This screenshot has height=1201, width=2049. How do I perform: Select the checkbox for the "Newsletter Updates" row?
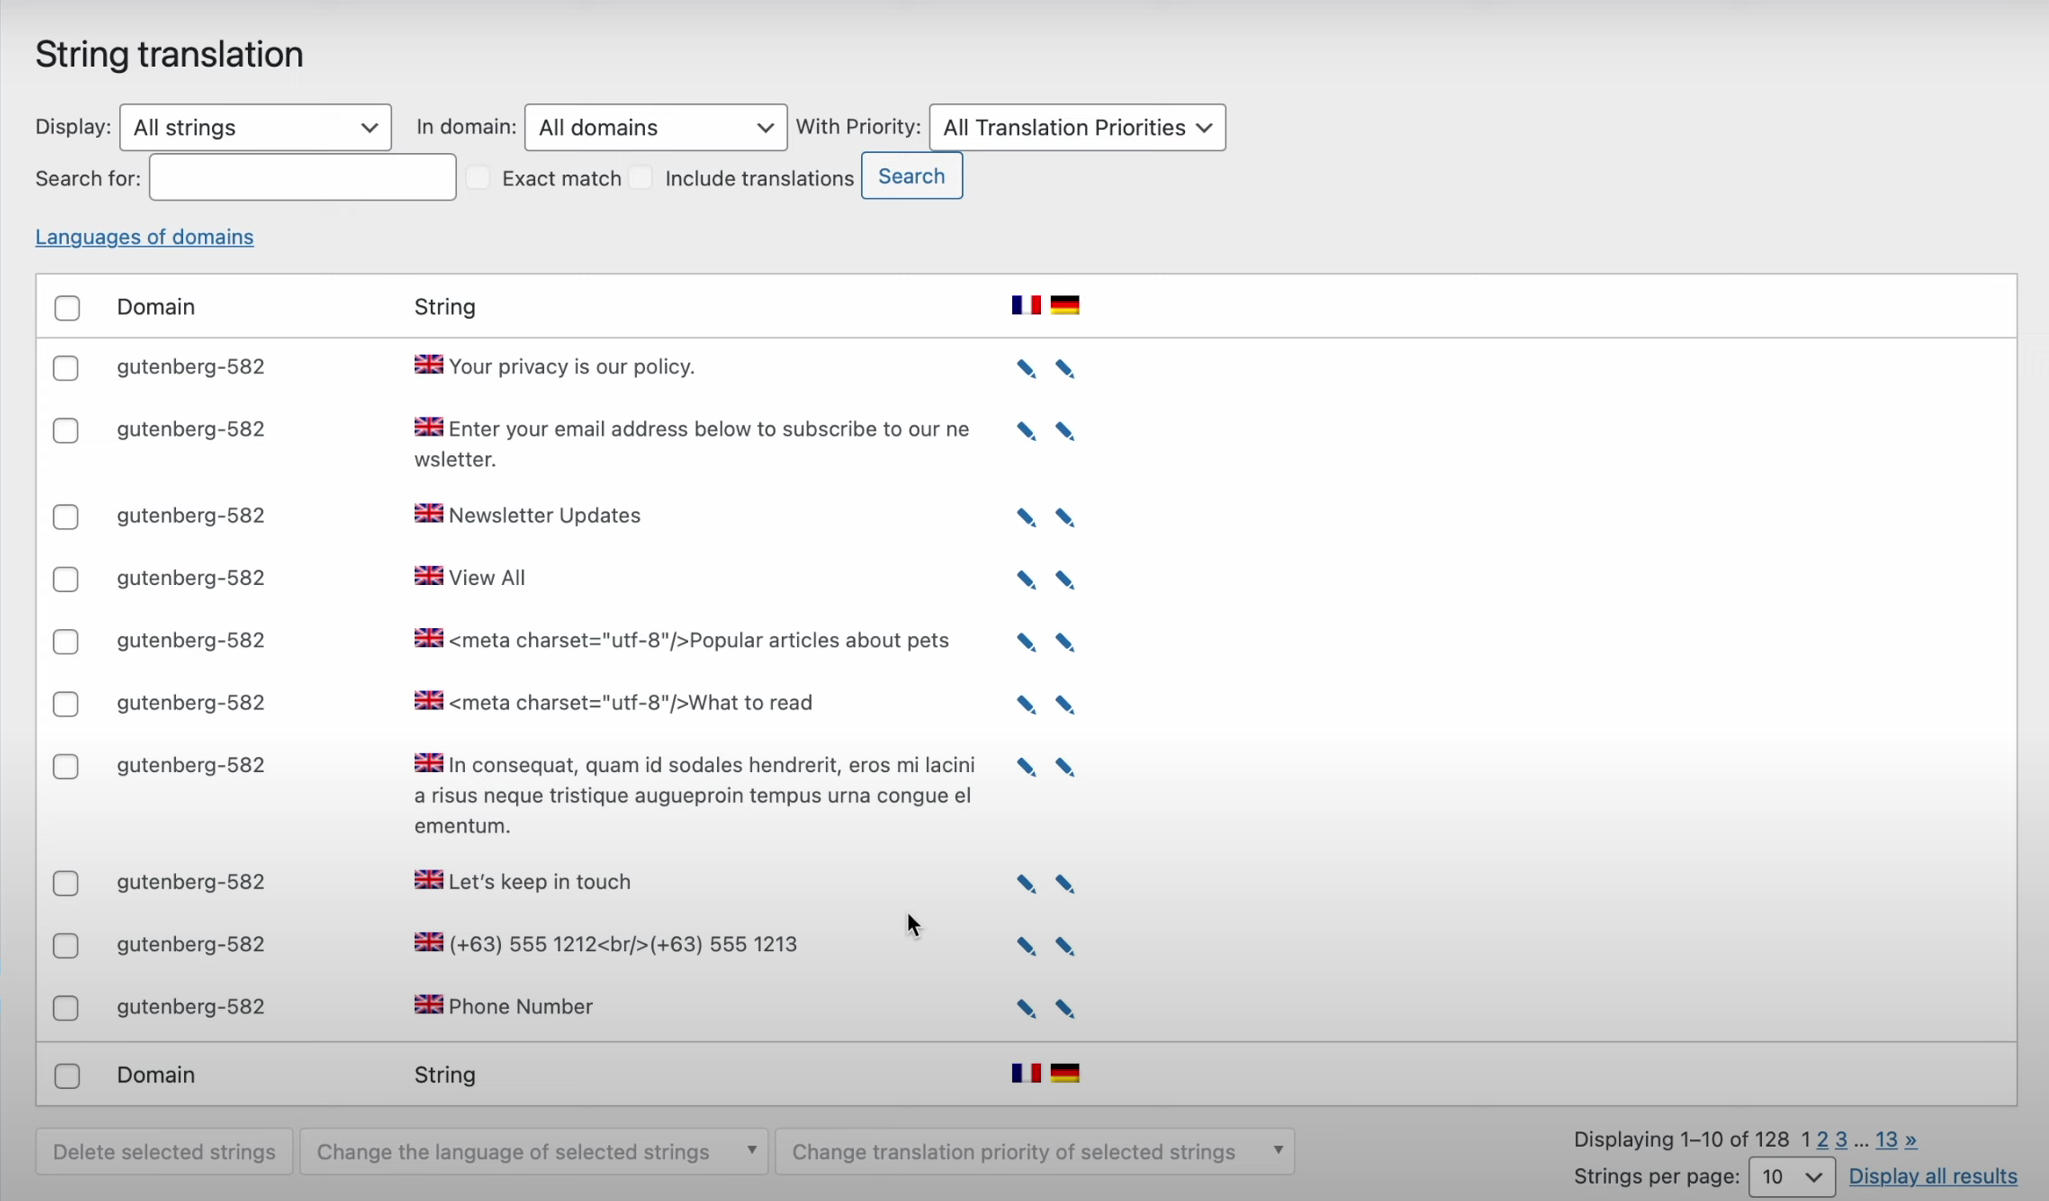click(66, 517)
